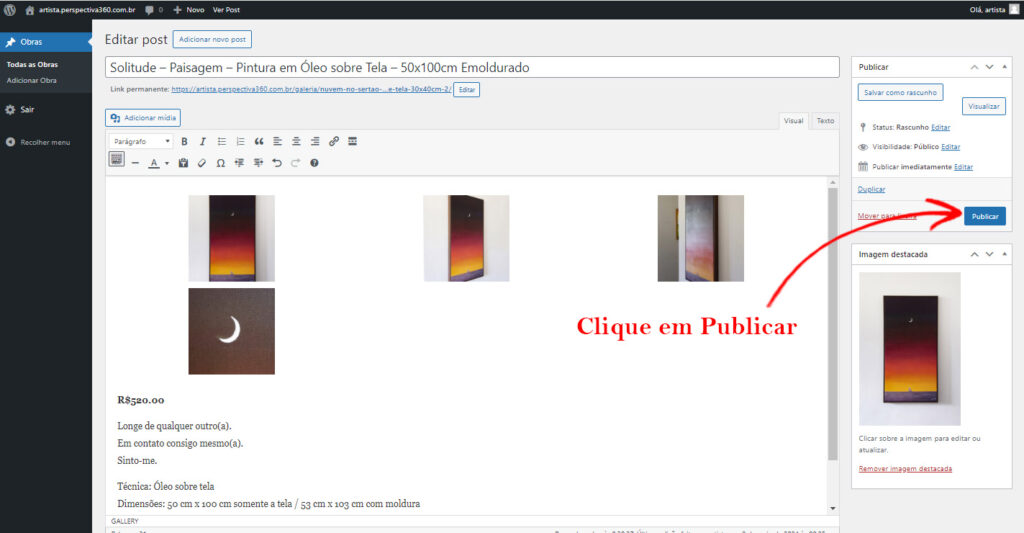The image size is (1024, 533).
Task: Click the blue Publicar button
Action: 985,216
